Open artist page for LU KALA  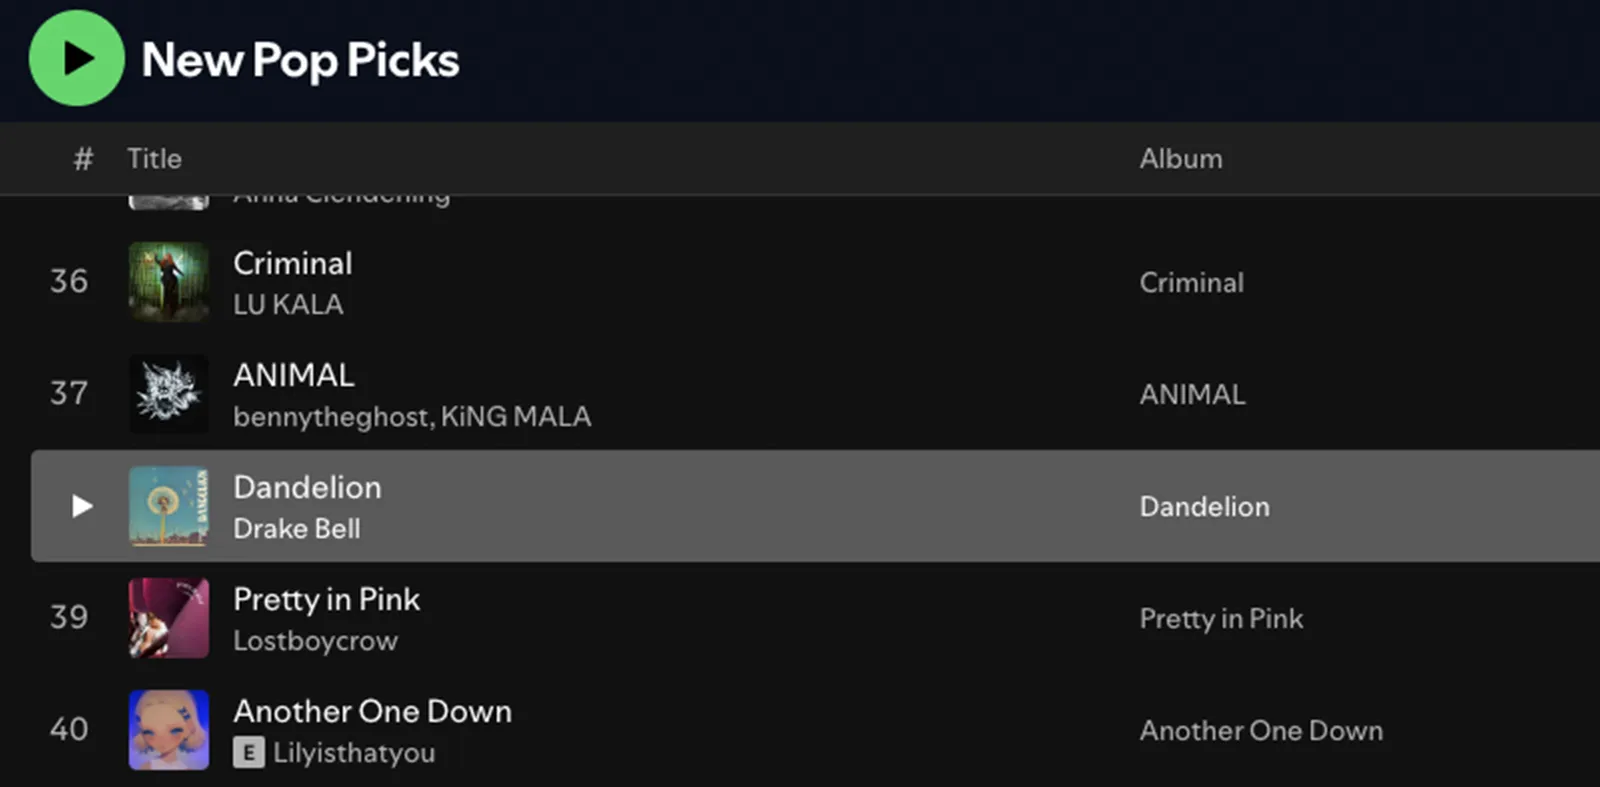coord(288,305)
